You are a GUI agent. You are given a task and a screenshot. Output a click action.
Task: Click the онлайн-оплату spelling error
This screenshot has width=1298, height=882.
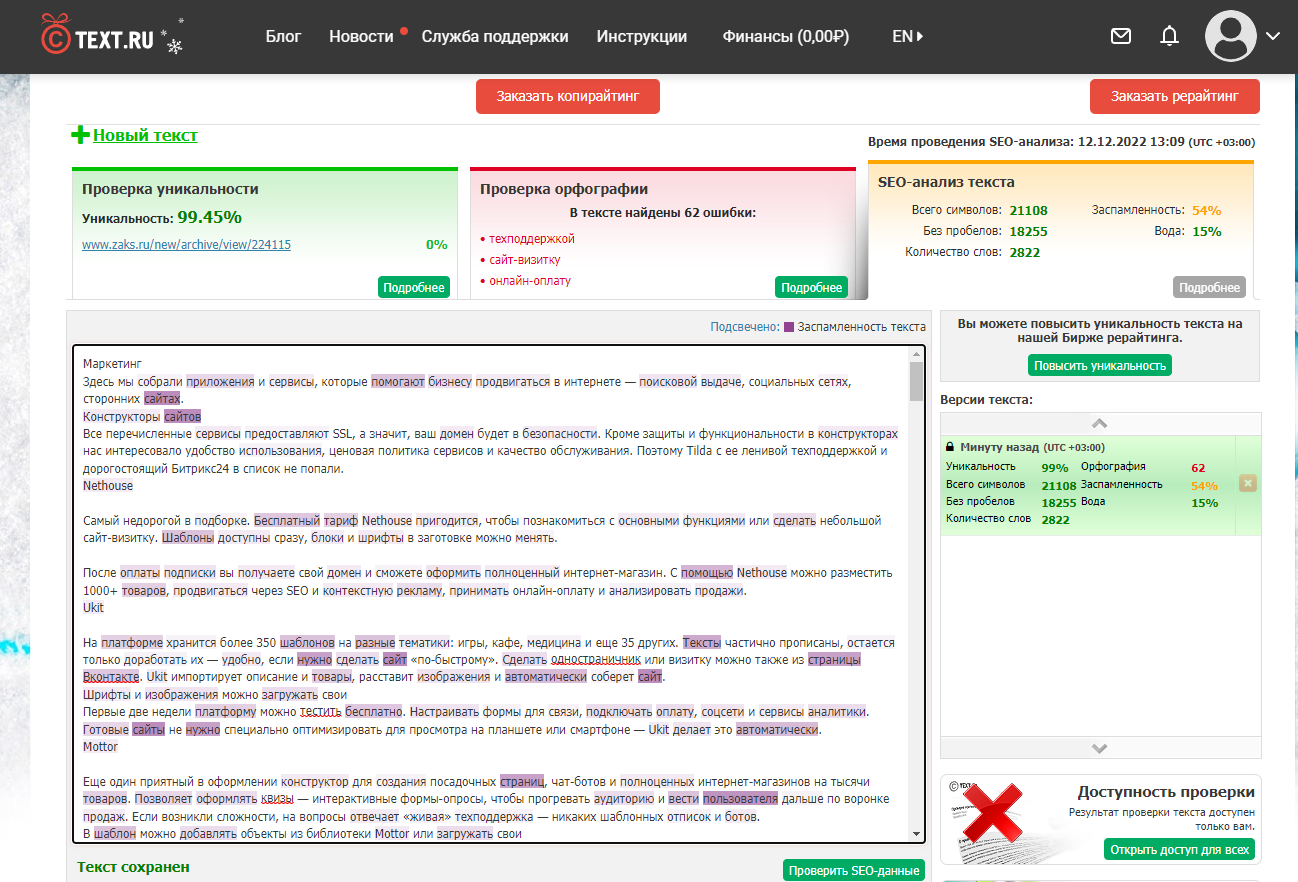point(529,281)
